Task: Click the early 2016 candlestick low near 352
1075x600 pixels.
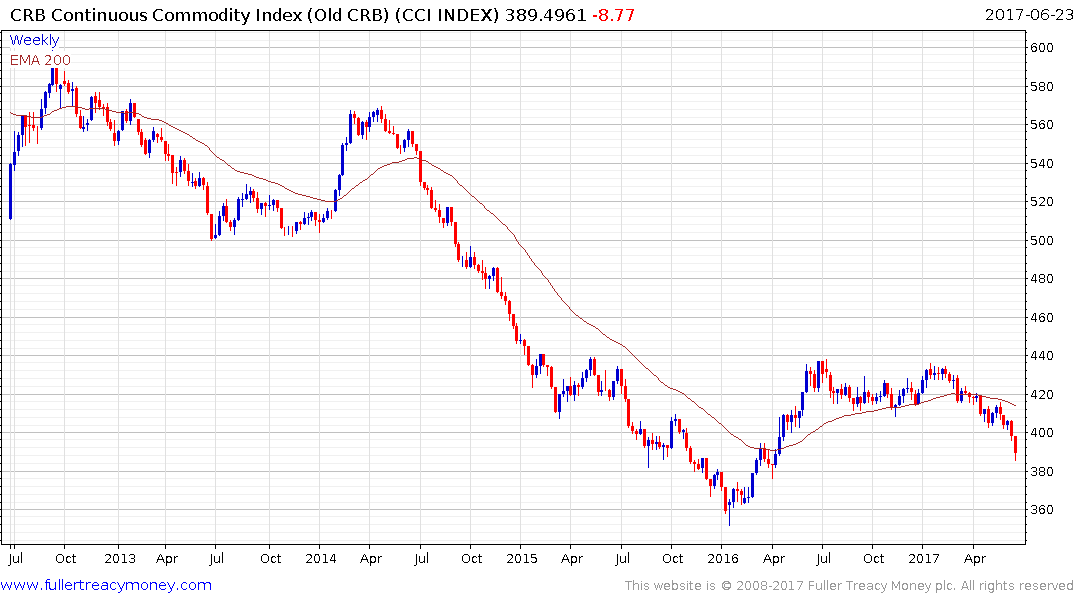Action: coord(729,513)
